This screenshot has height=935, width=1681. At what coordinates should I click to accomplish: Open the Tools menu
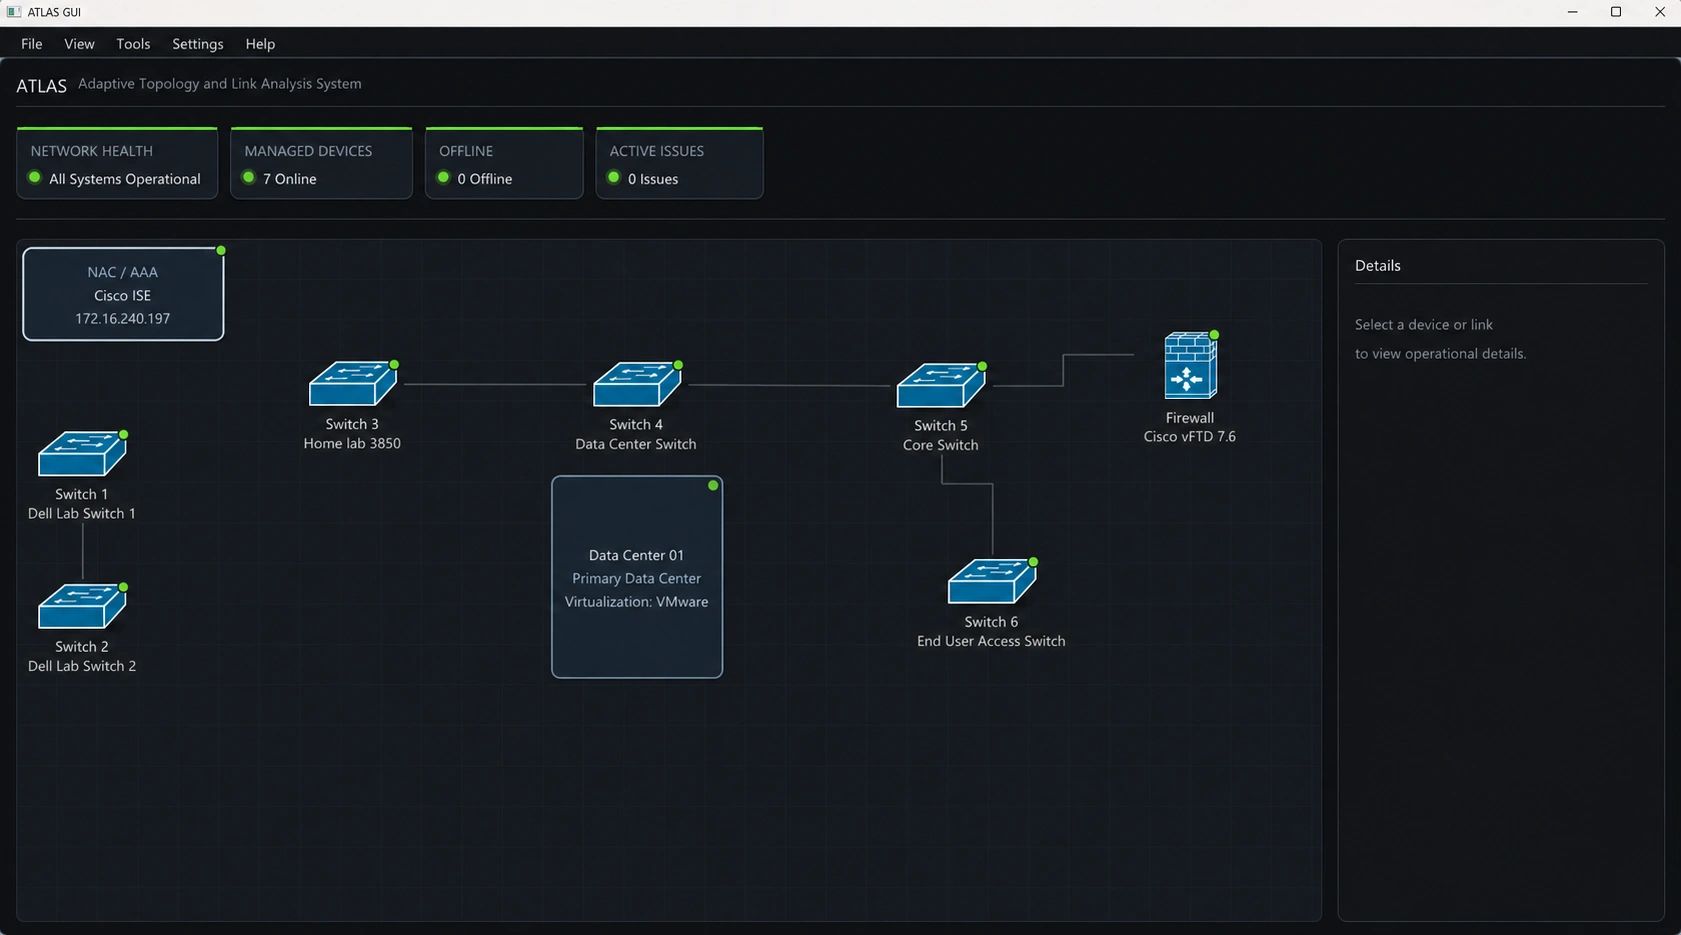[x=133, y=44]
